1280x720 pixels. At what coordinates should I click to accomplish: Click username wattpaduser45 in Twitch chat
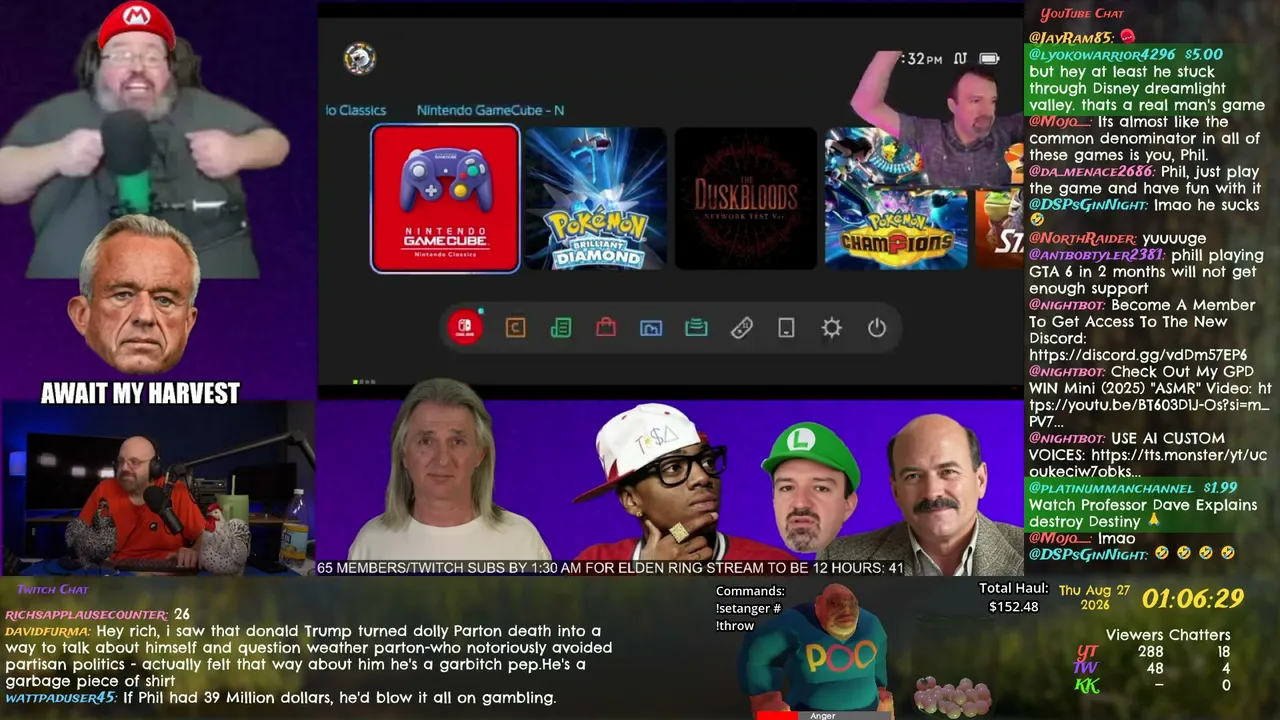click(x=61, y=698)
